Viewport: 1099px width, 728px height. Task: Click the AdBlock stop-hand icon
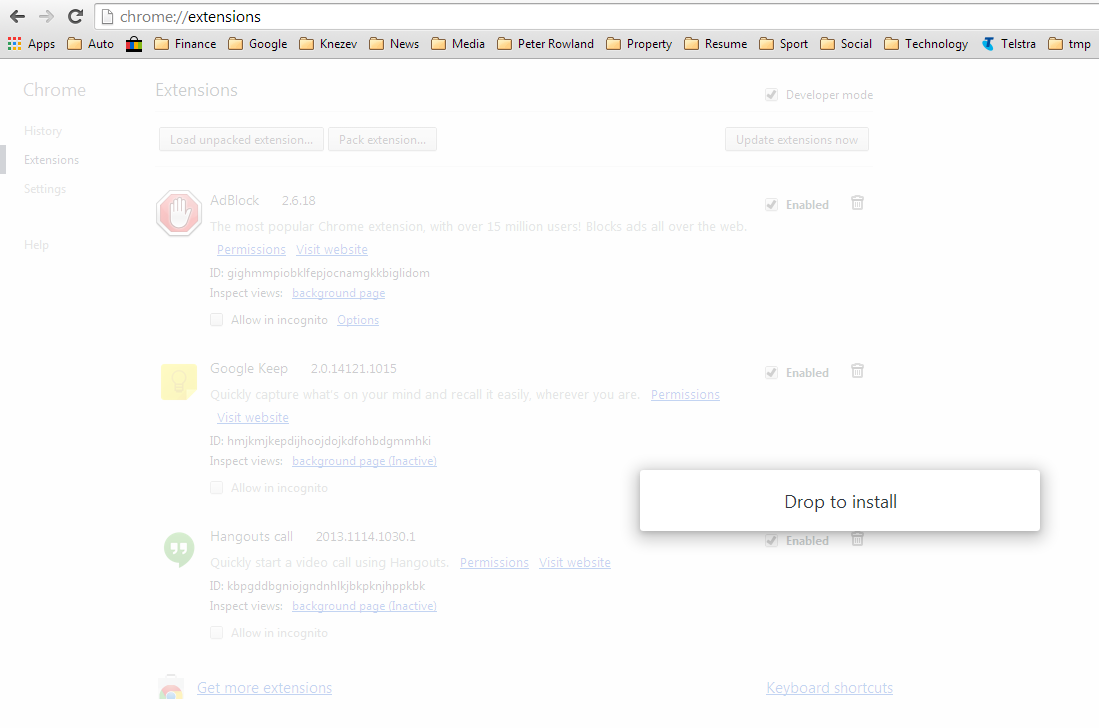pos(179,213)
